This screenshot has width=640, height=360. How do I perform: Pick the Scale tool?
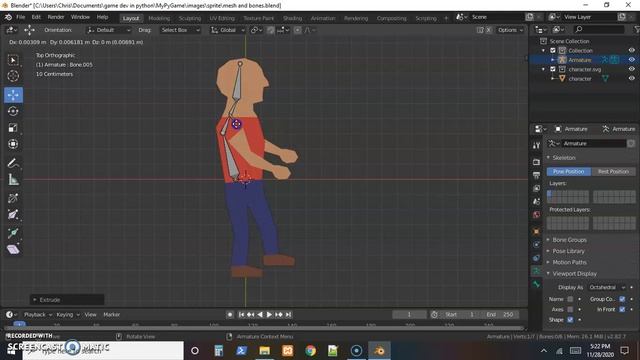click(13, 127)
